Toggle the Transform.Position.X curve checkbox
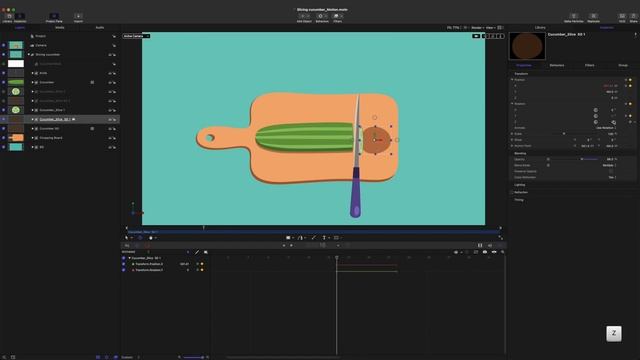 [x=124, y=264]
